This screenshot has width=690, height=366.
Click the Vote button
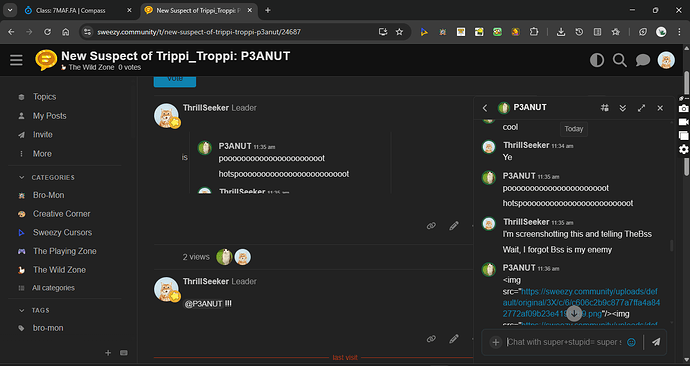(175, 81)
